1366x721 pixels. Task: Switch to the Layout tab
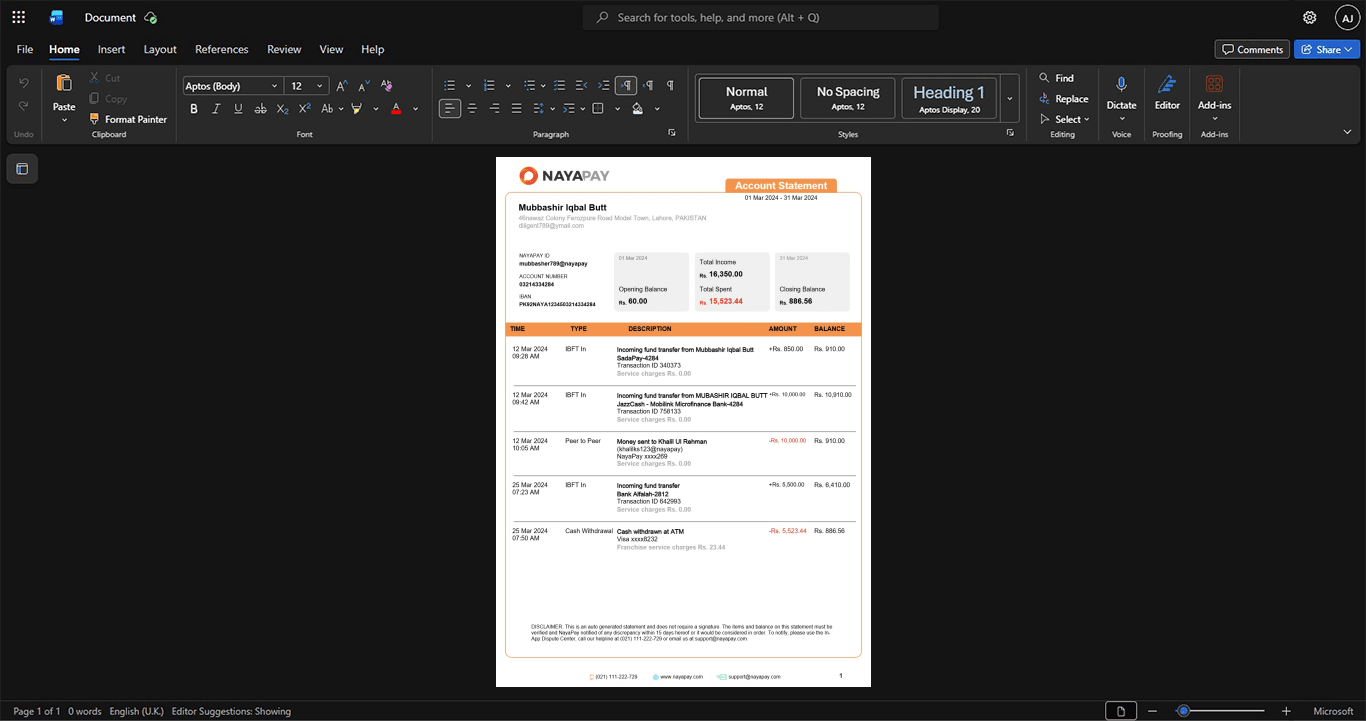click(x=160, y=49)
